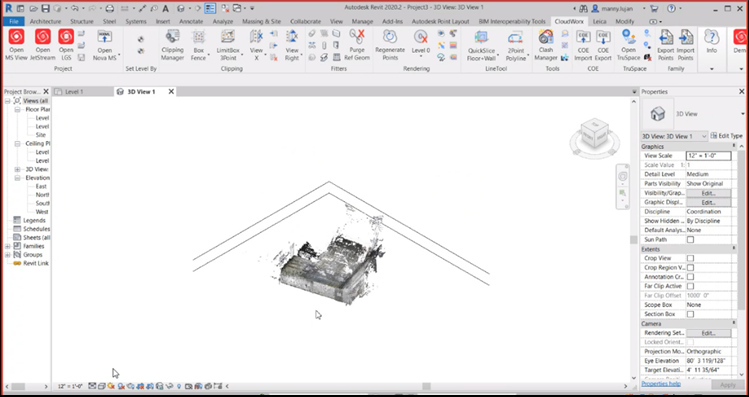Screen dimensions: 749x397
Task: Open the Properties help link
Action: [x=661, y=384]
